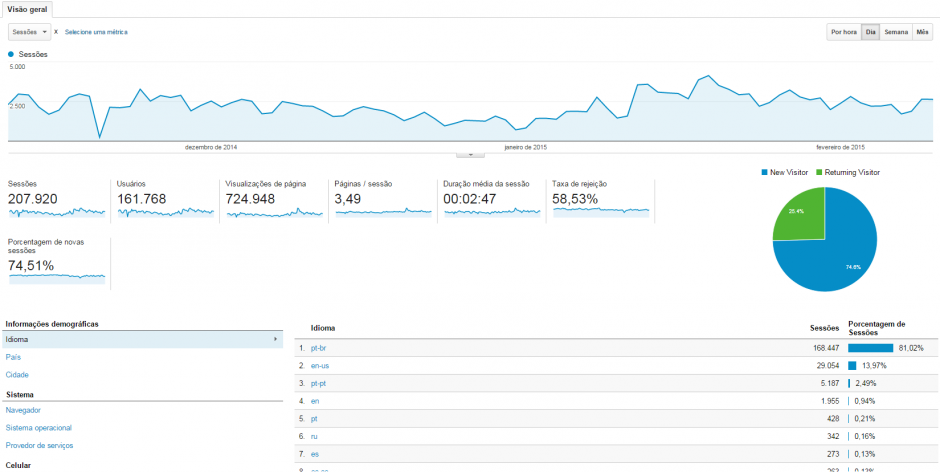Click the 81,02% percentage bar

point(870,348)
